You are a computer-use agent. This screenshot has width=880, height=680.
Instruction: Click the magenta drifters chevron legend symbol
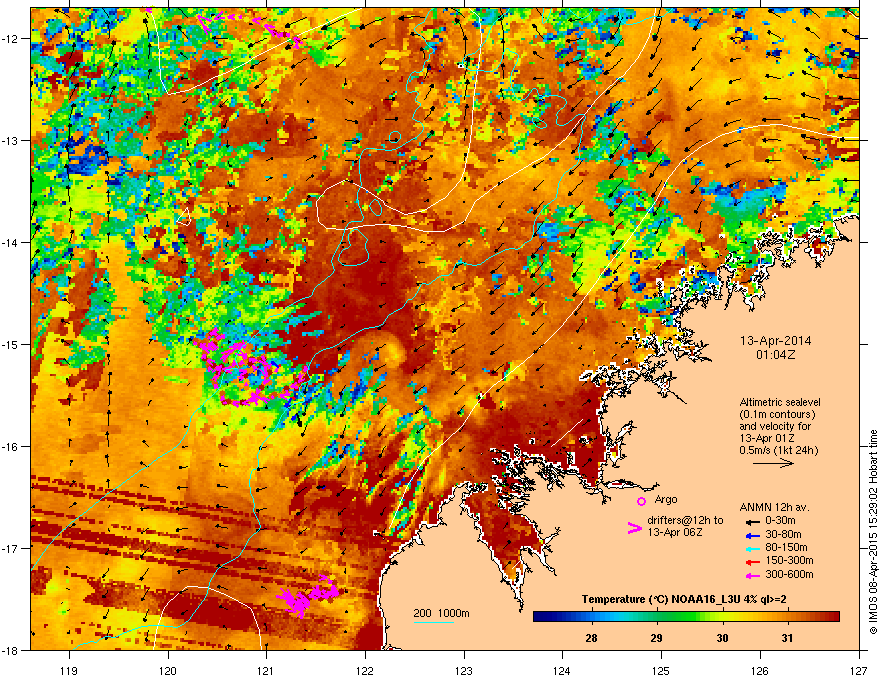coord(634,528)
